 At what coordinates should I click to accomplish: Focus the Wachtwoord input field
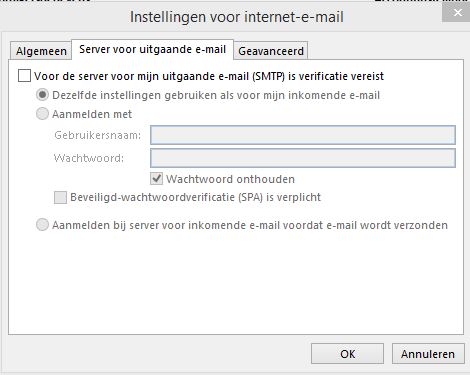click(303, 158)
